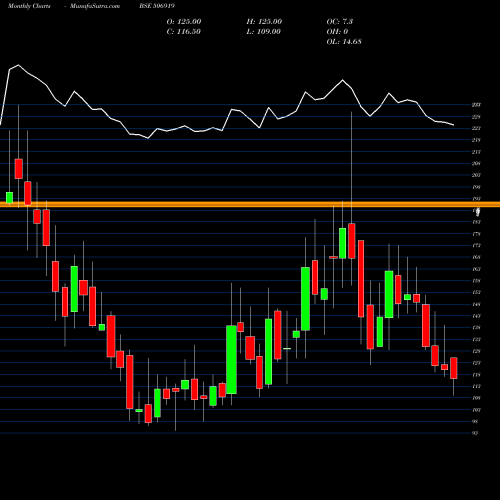Click the BSE 506919 symbol label
Image resolution: width=500 pixels, height=500 pixels.
(157, 6)
